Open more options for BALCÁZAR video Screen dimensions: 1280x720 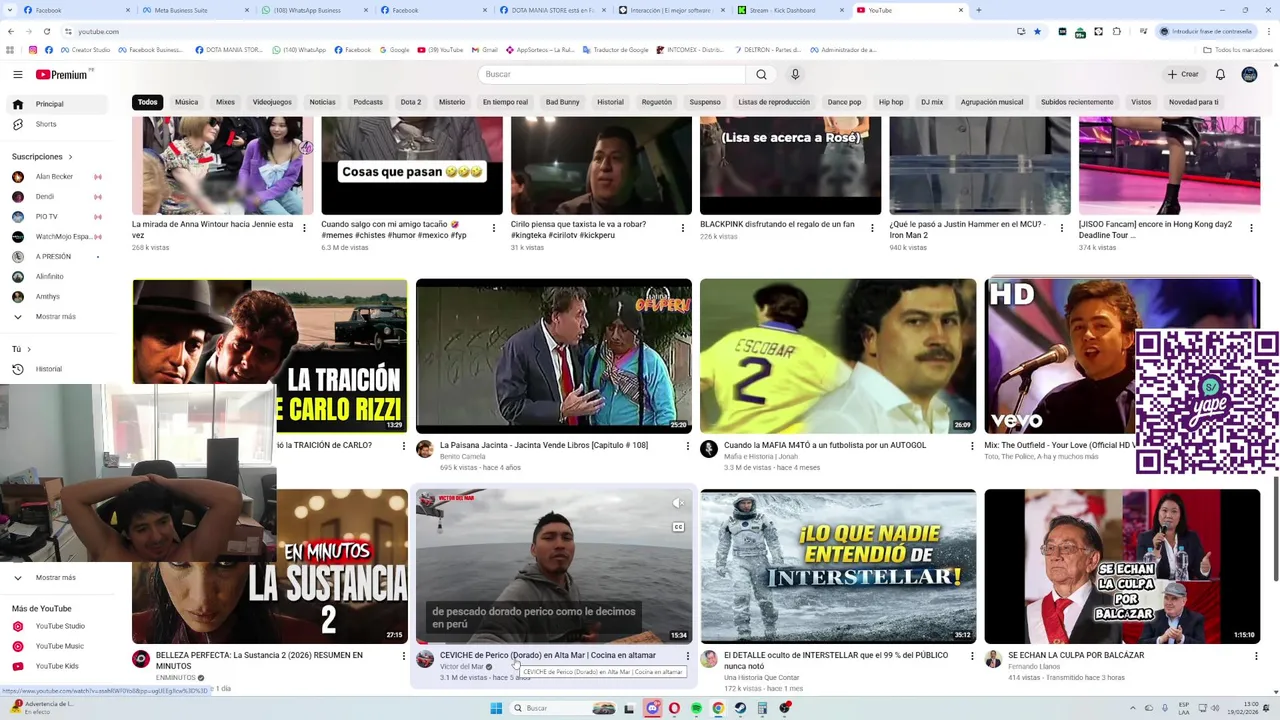pos(1256,656)
